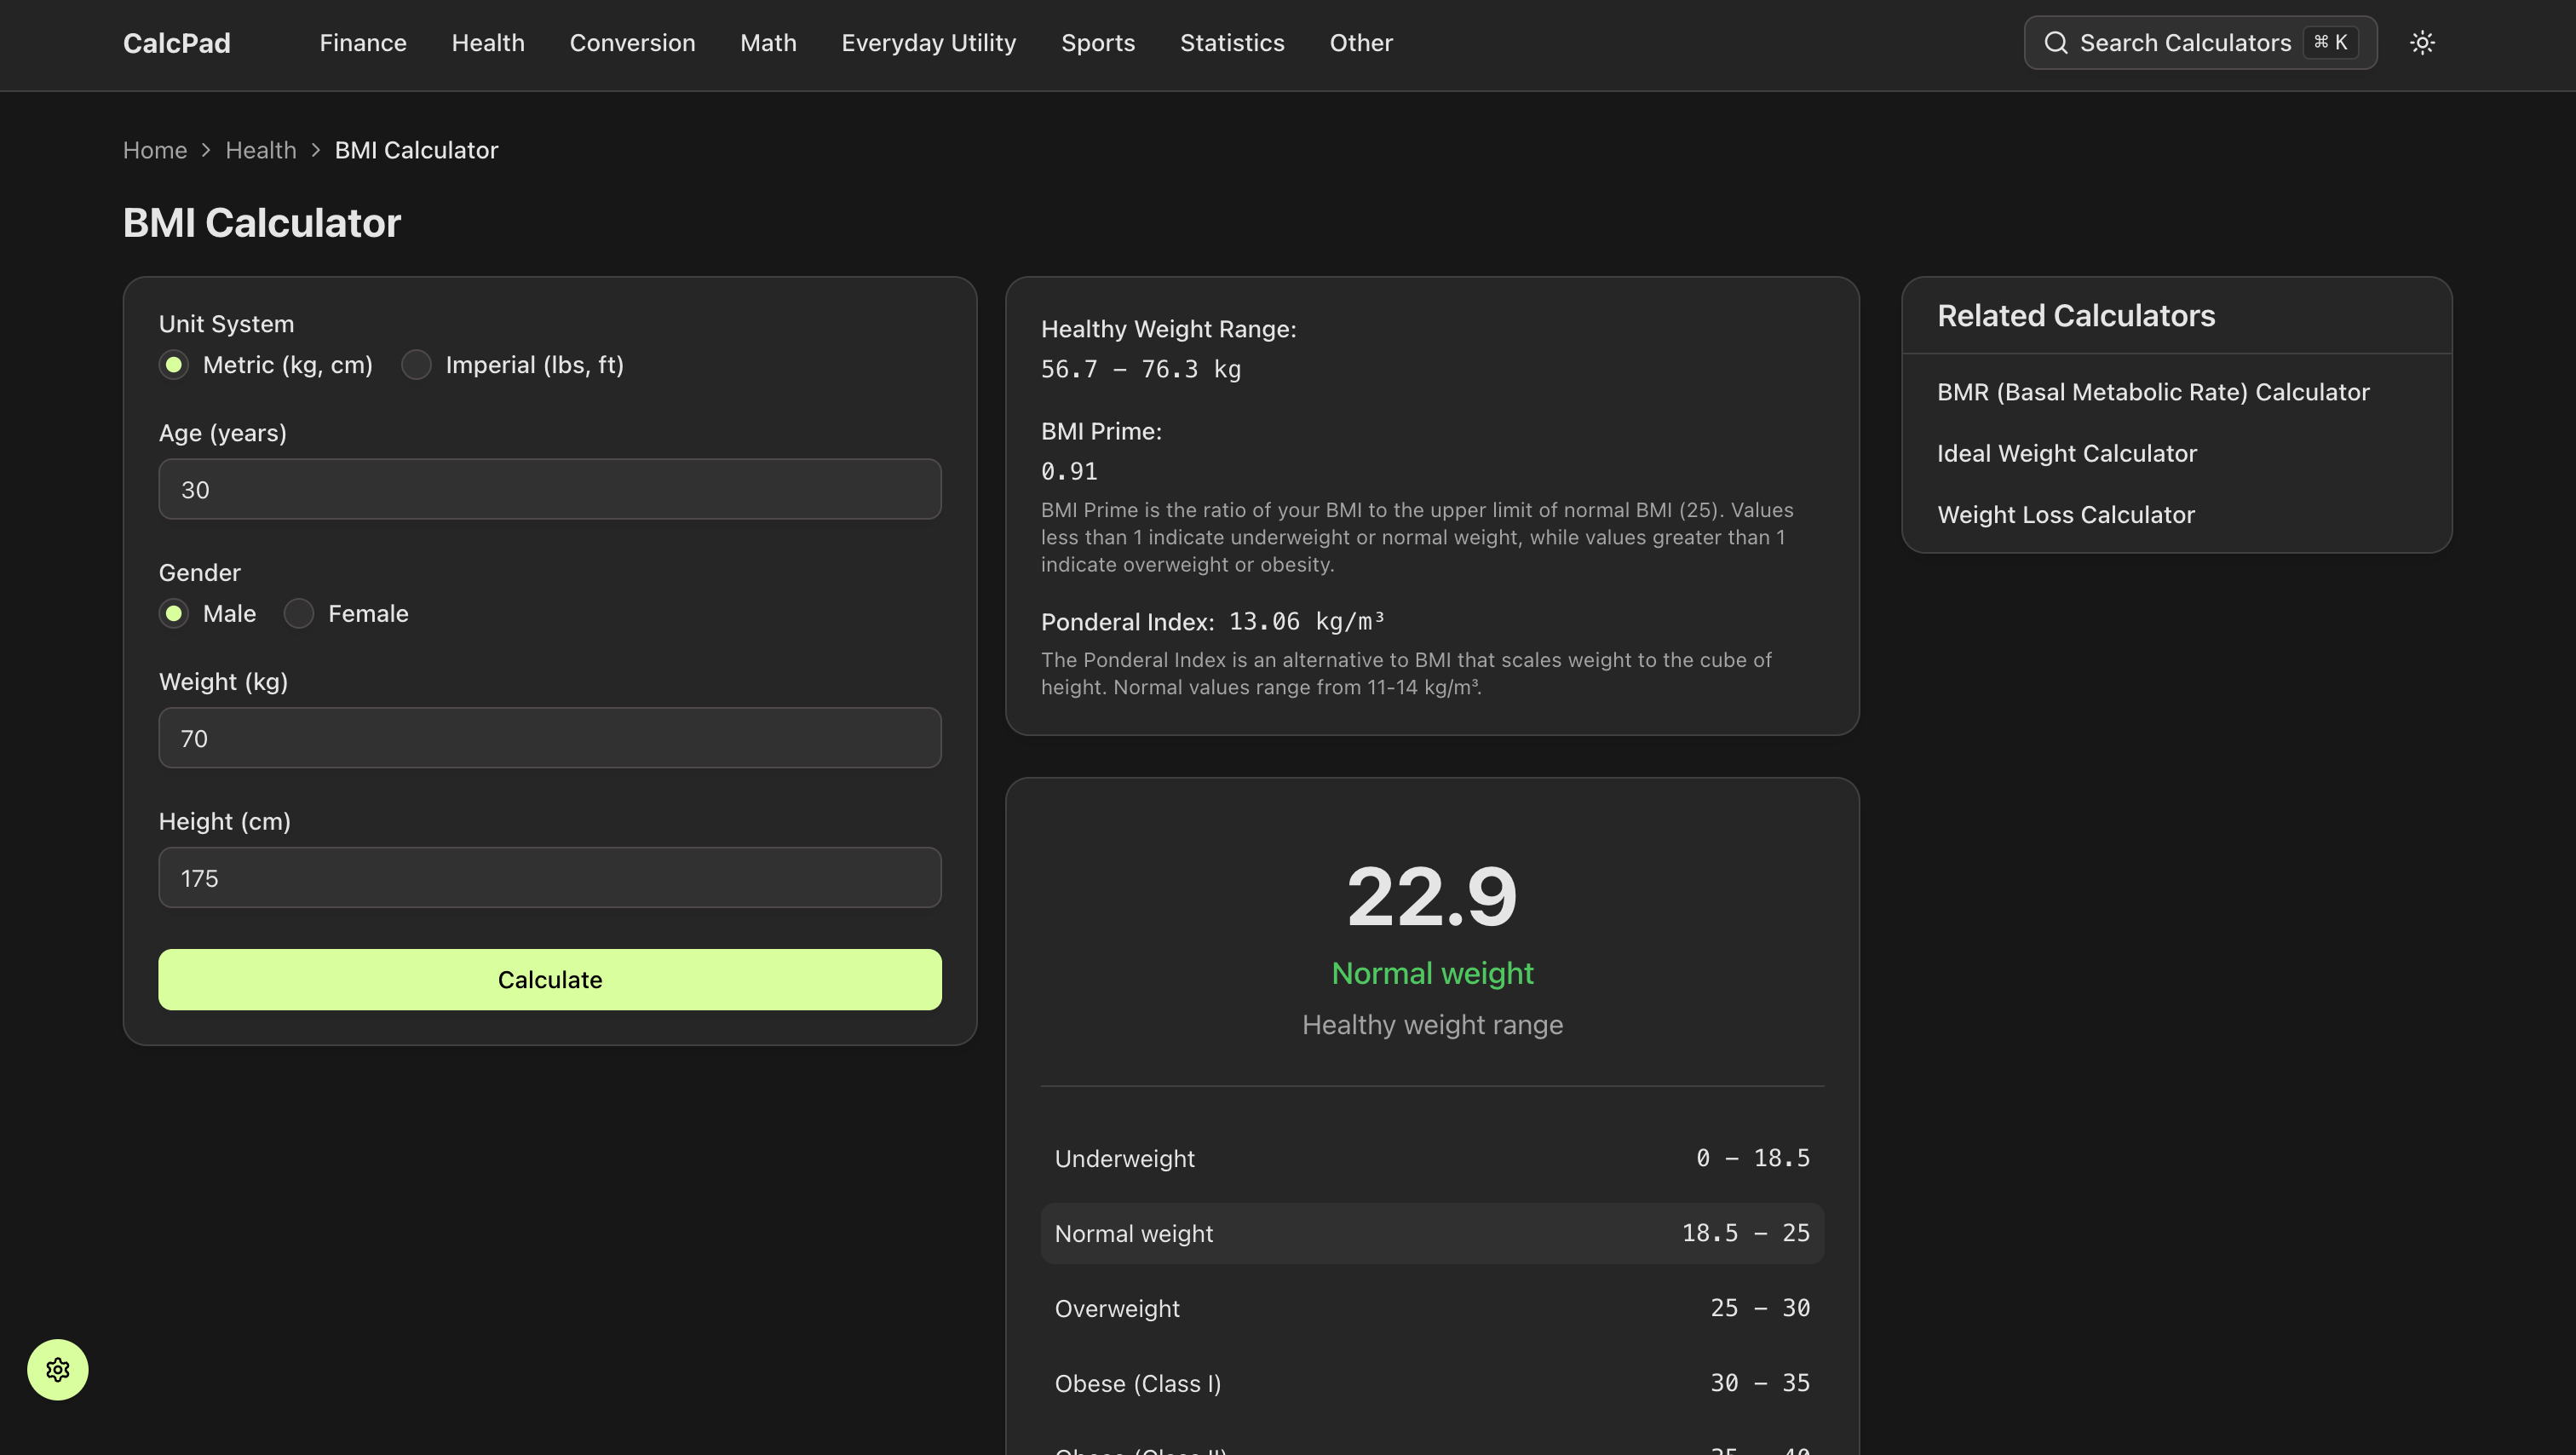The width and height of the screenshot is (2576, 1455).
Task: Toggle the light/dark theme sun icon
Action: click(x=2421, y=43)
